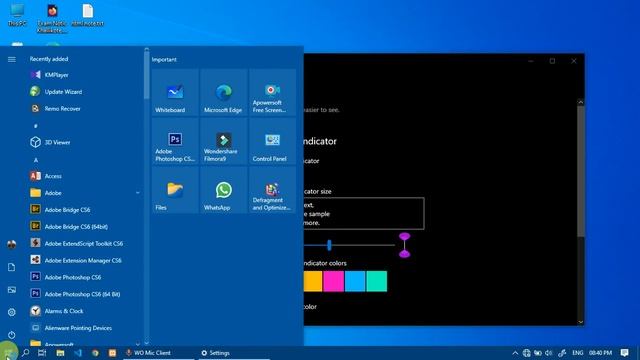Open Defragment and Optimize tile
The width and height of the screenshot is (640, 360).
272,190
